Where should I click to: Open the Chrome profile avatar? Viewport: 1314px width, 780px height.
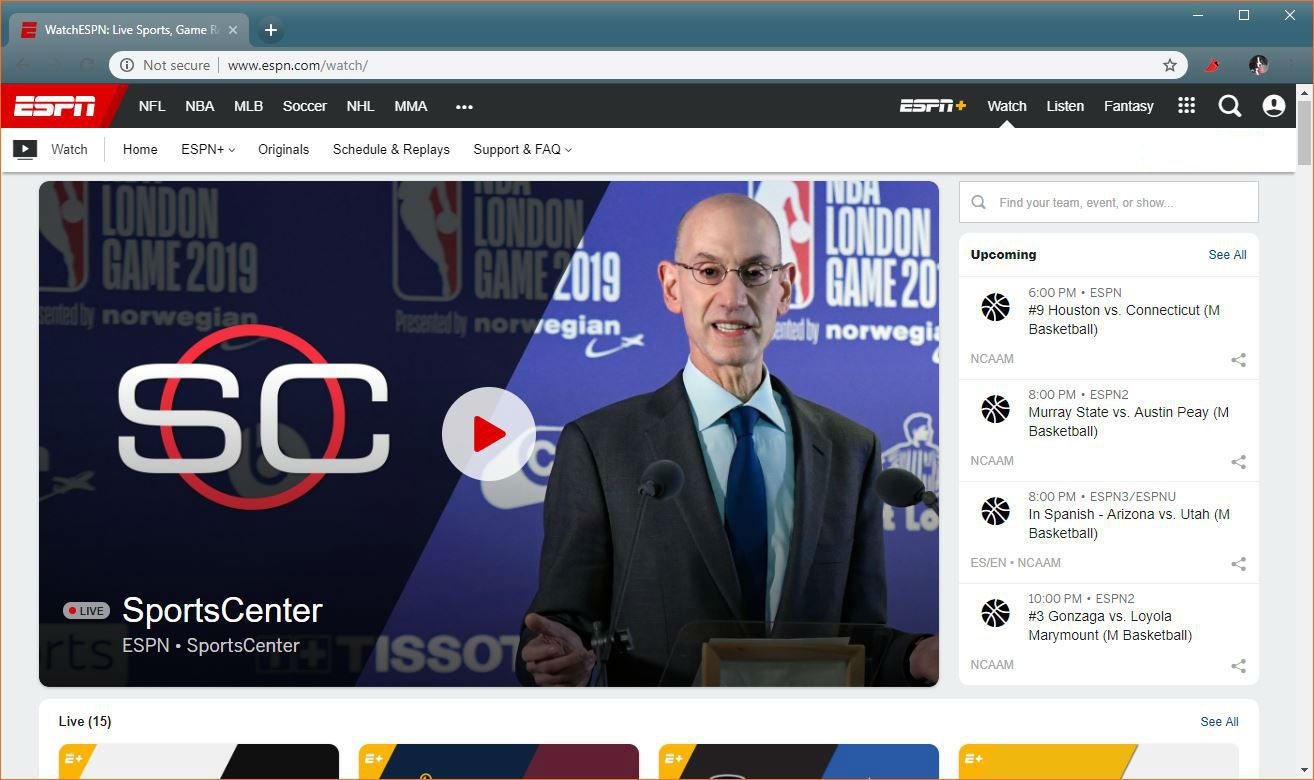pyautogui.click(x=1259, y=65)
